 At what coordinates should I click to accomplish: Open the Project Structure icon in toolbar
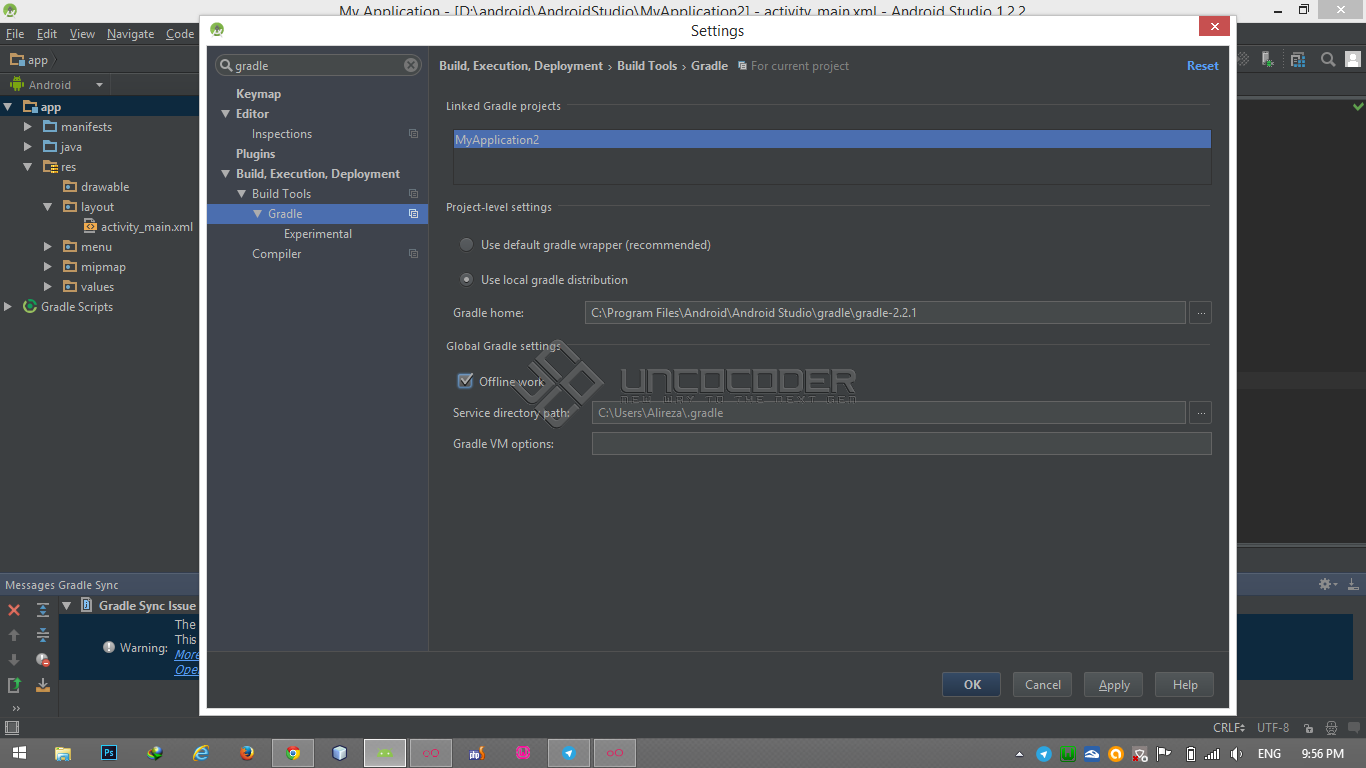pos(1298,60)
